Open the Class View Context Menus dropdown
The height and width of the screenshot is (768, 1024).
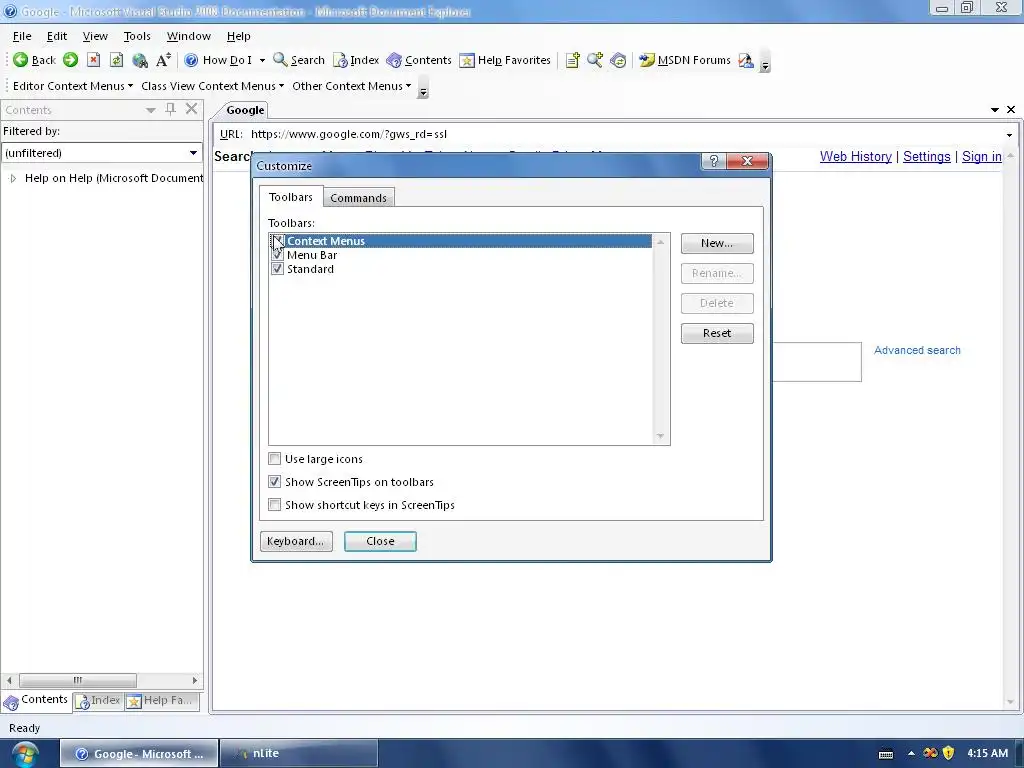pos(212,86)
